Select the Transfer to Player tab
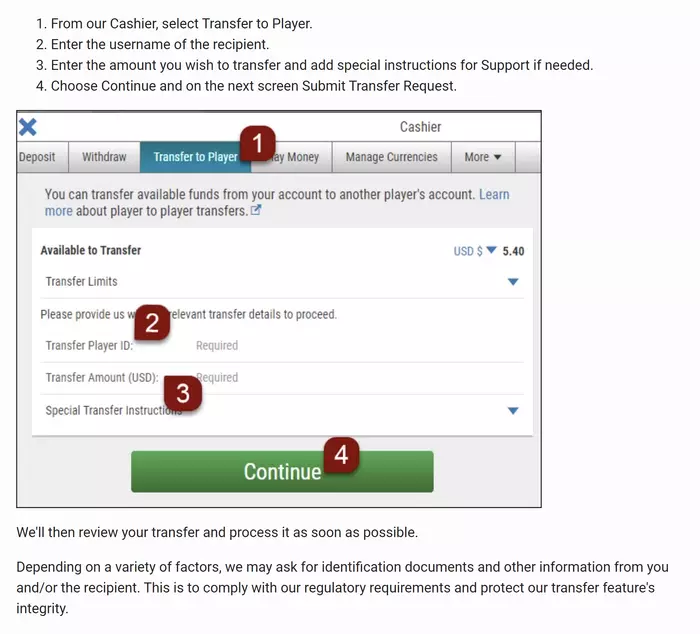 coord(196,157)
